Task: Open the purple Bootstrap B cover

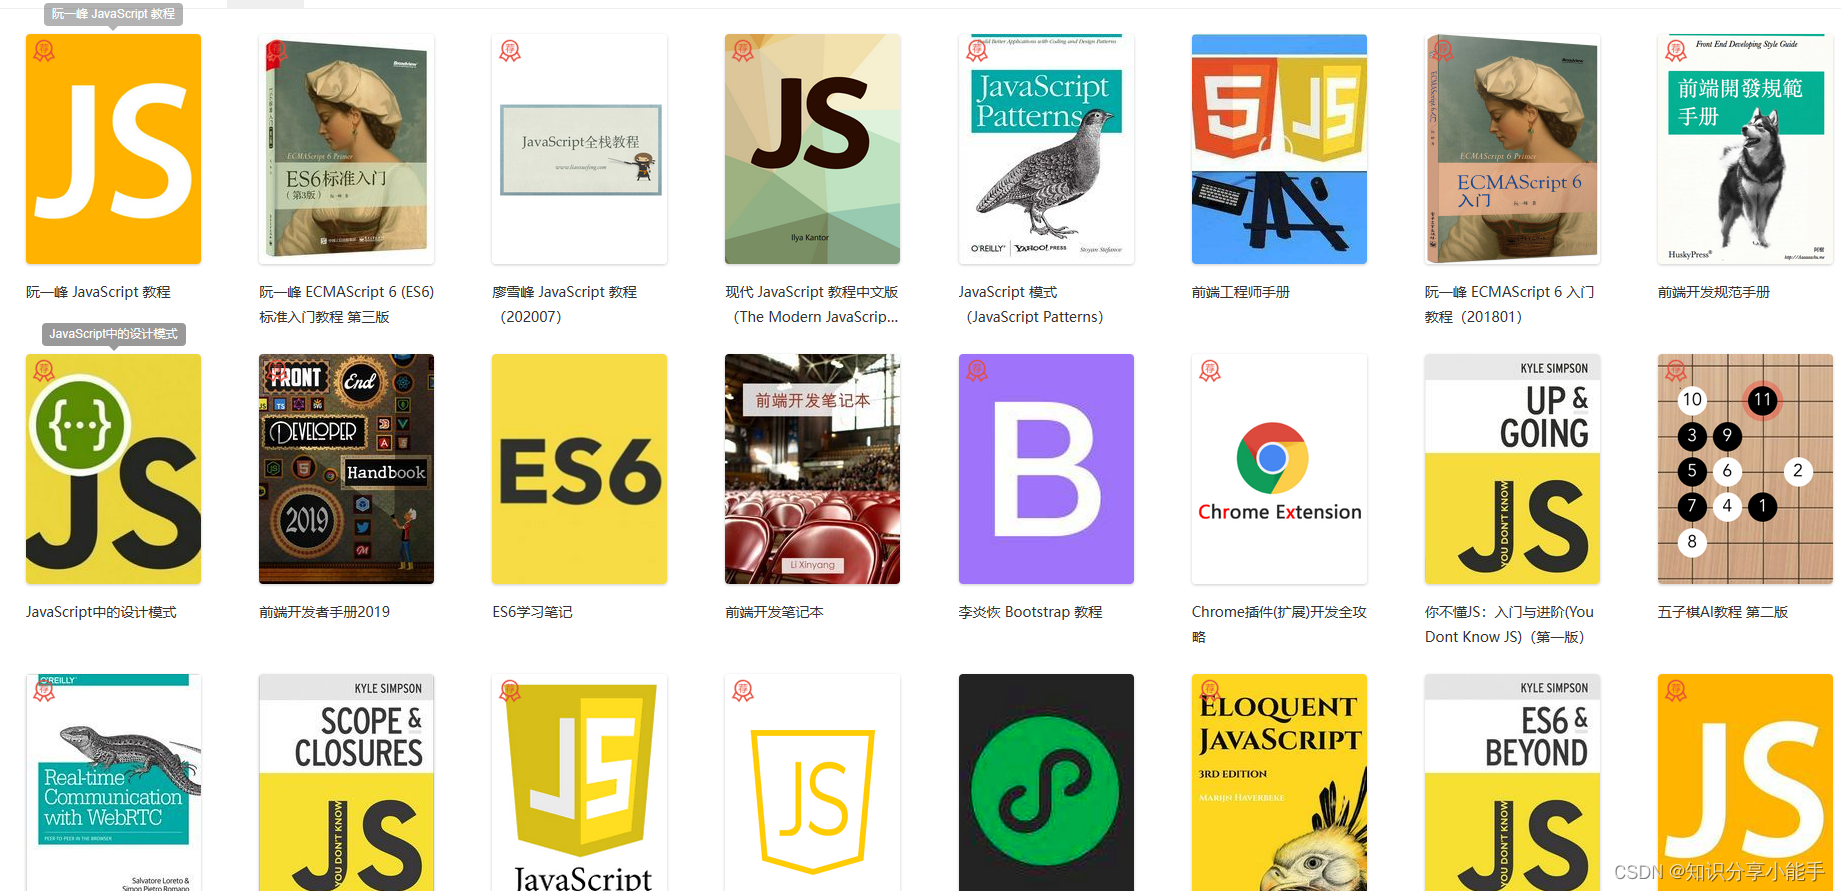Action: pos(1046,469)
